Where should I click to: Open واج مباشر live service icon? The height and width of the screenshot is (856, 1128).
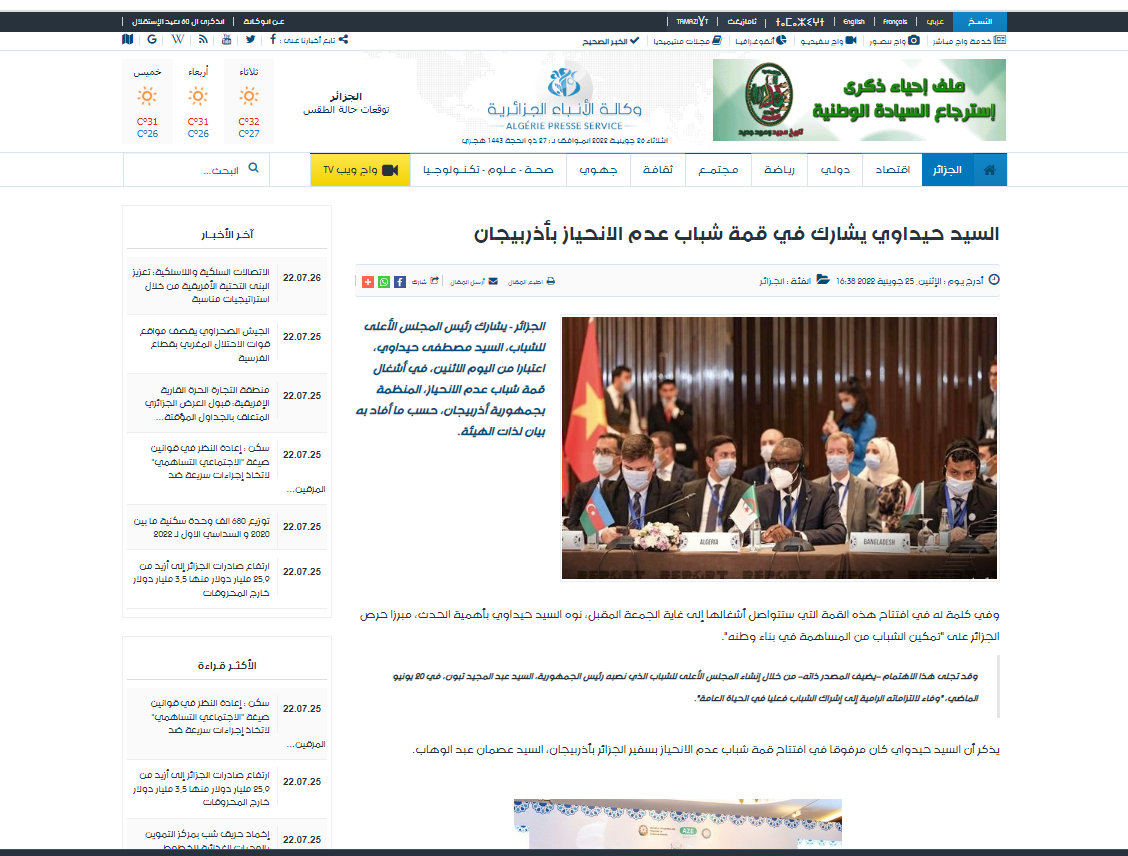coord(1000,40)
